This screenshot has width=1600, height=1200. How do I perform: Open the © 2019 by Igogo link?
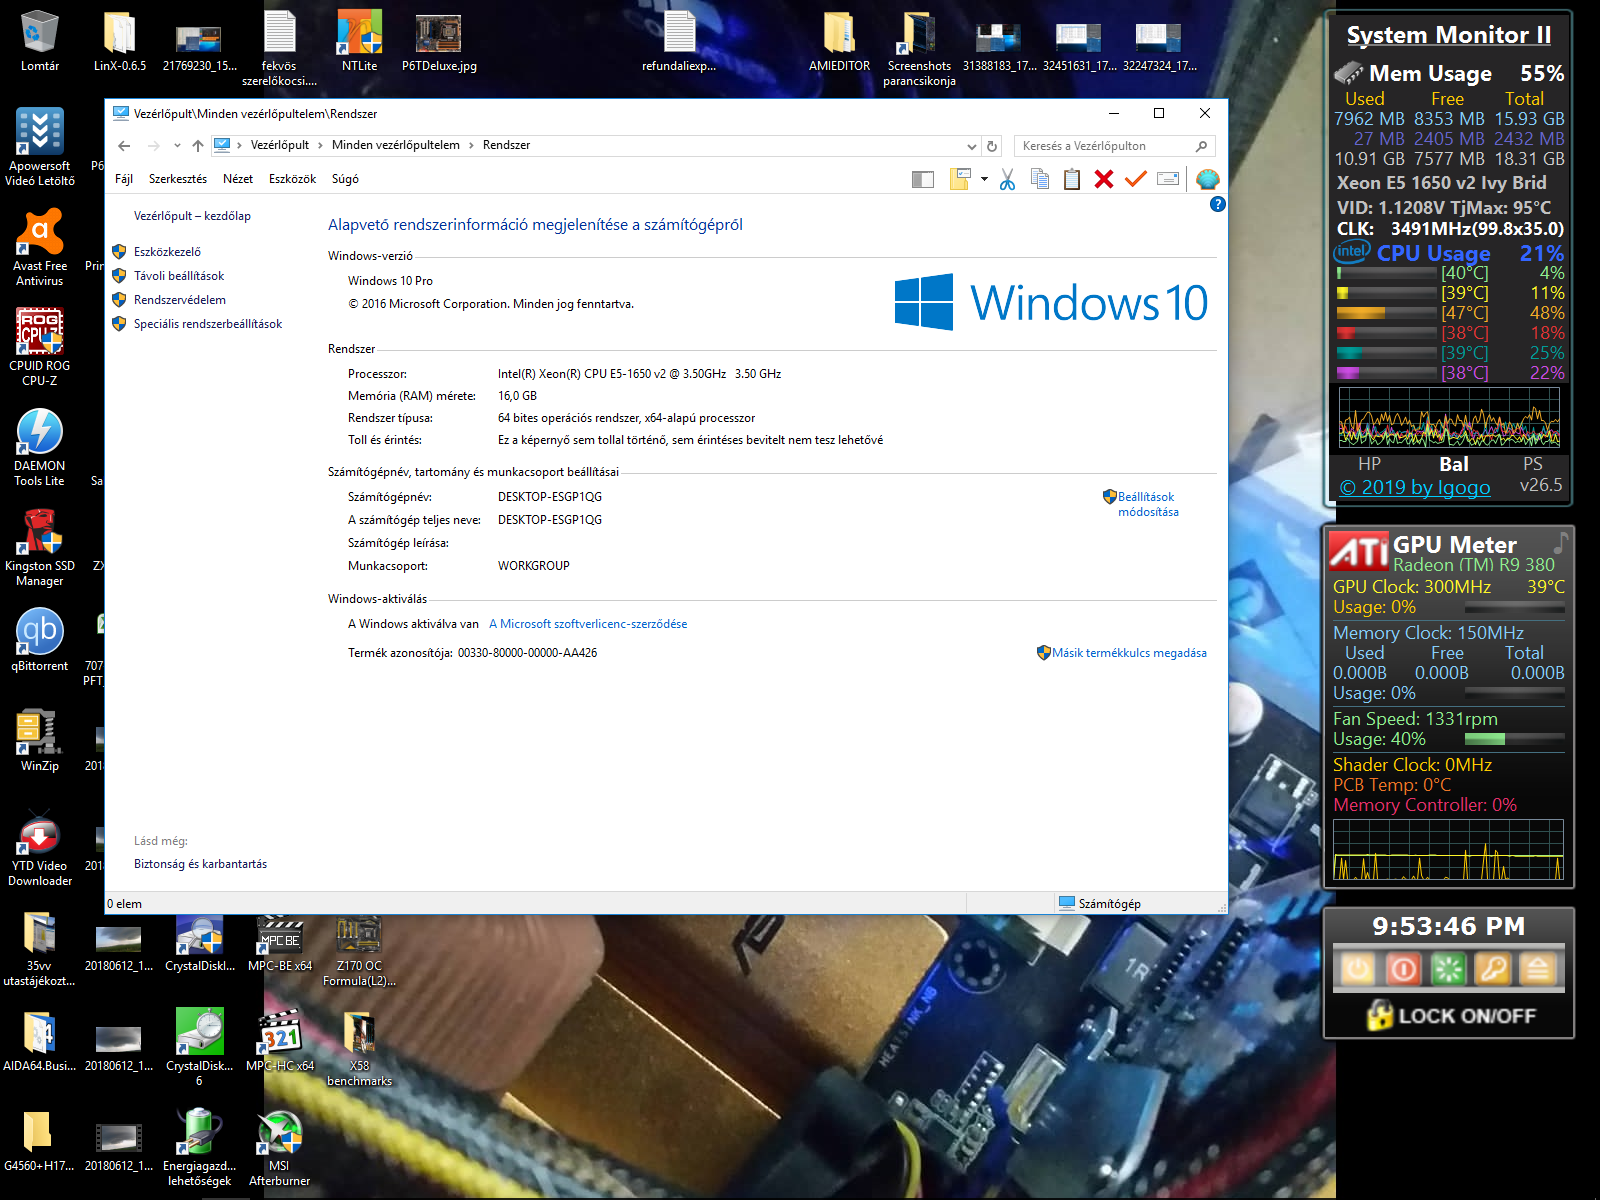[1415, 487]
